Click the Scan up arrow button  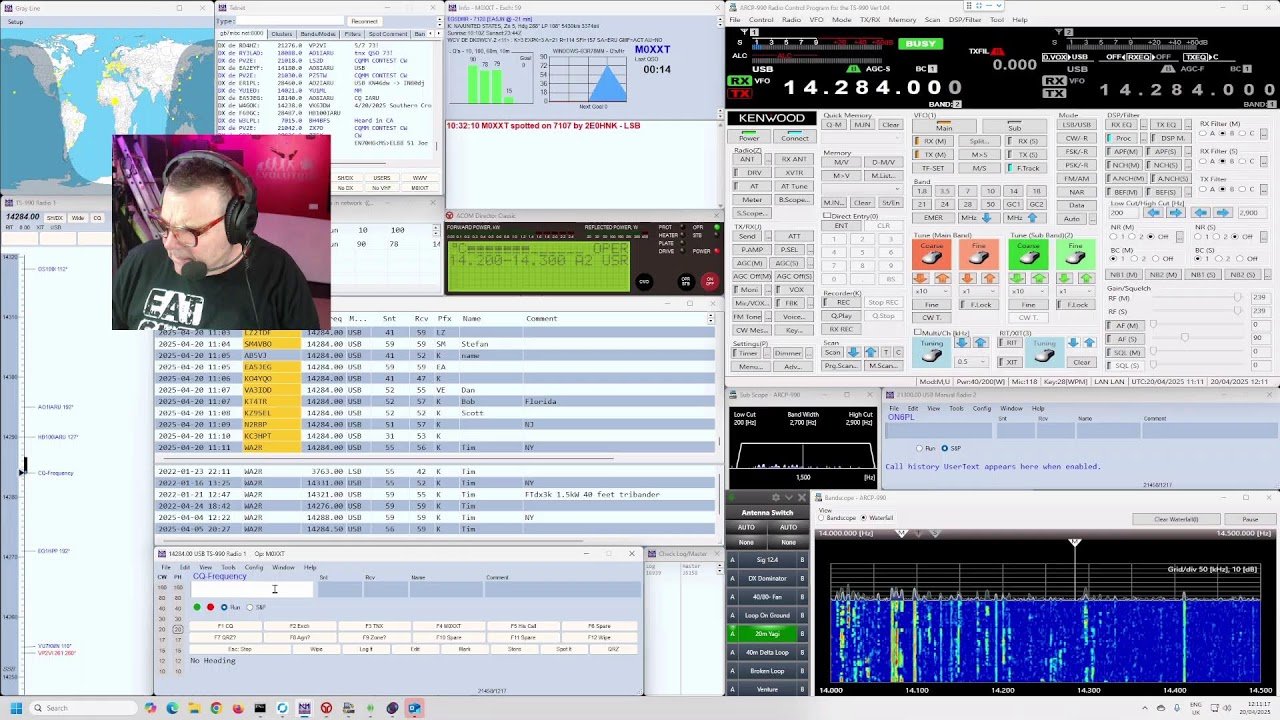pyautogui.click(x=871, y=352)
